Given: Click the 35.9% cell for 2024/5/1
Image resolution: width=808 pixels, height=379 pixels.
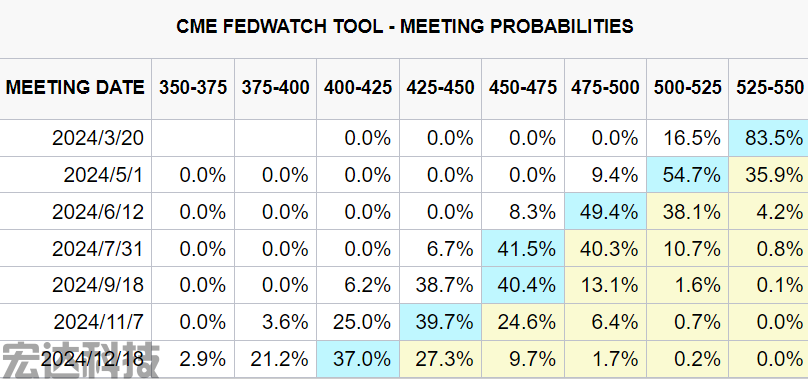Looking at the screenshot, I should 768,175.
